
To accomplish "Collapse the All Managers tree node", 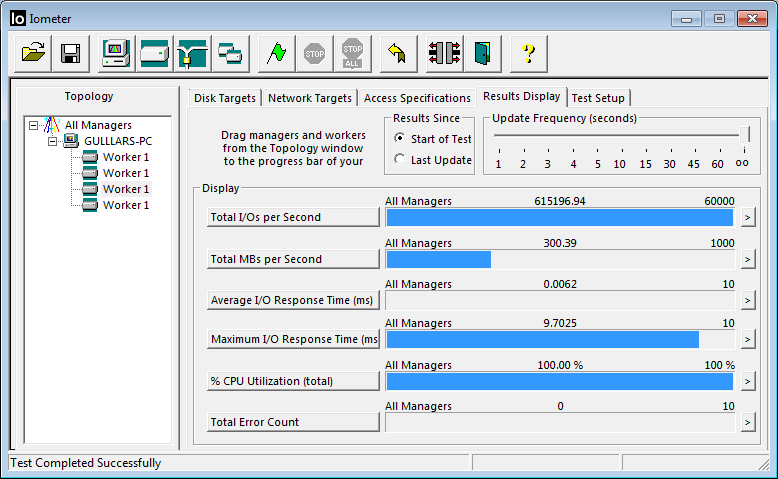I will click(34, 126).
